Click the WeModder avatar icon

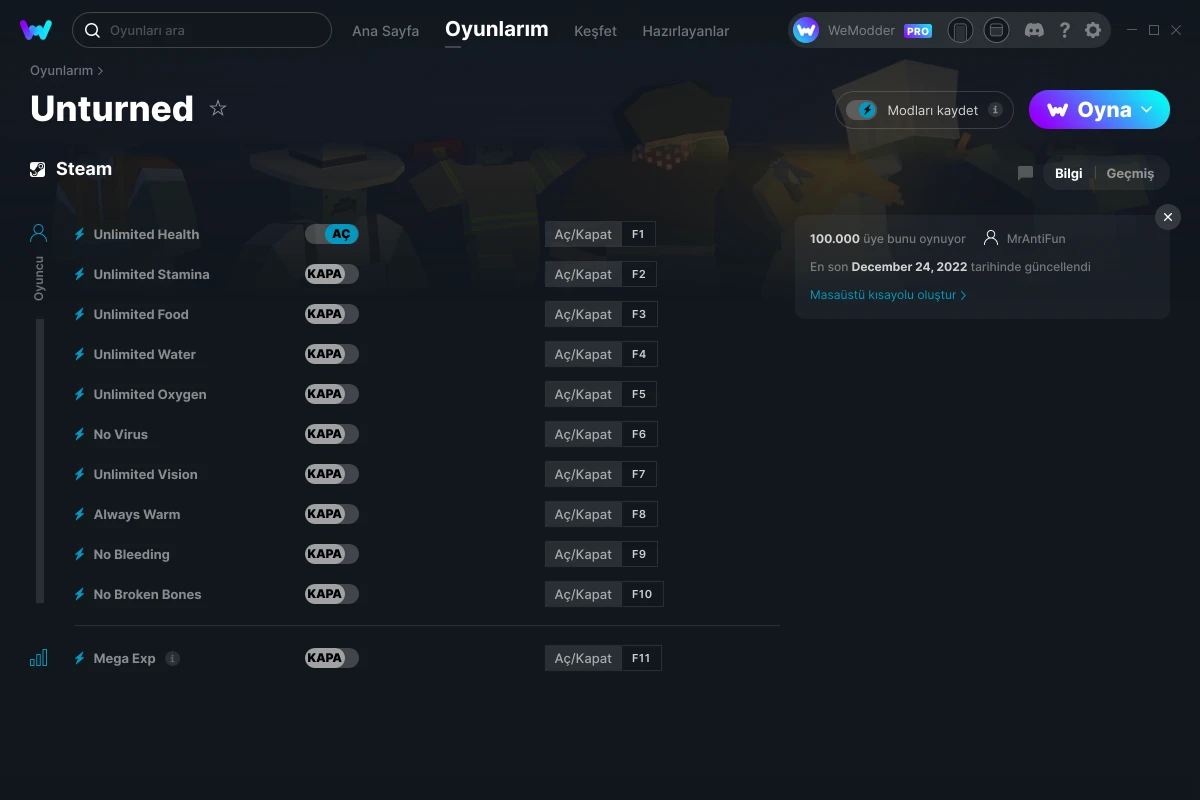click(806, 31)
